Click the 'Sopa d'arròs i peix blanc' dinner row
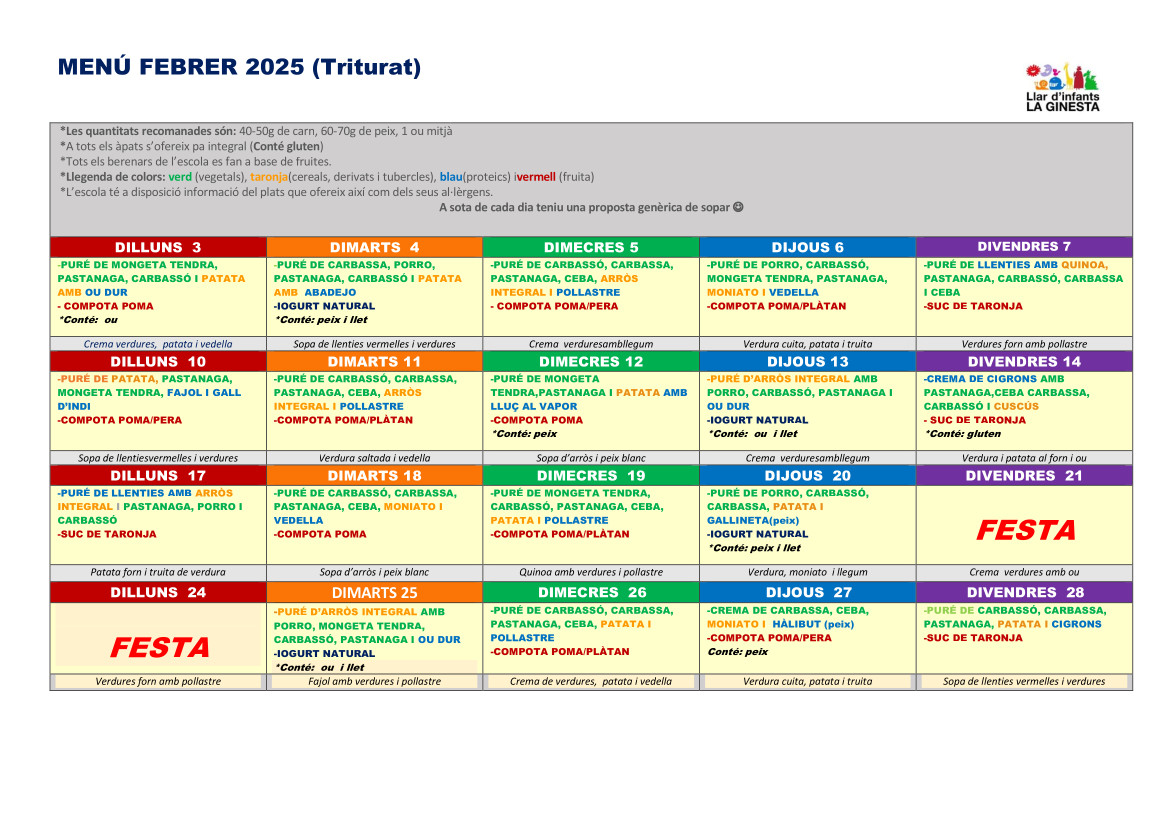Screen dimensions: 1169x826 (590, 458)
